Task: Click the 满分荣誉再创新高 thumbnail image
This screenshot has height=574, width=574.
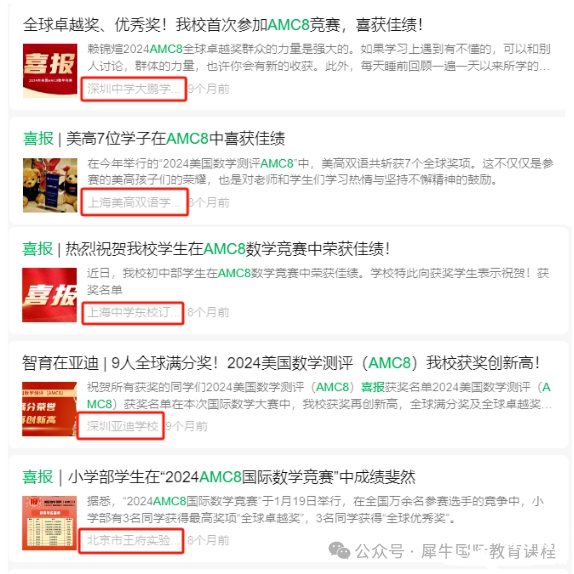Action: (x=49, y=409)
